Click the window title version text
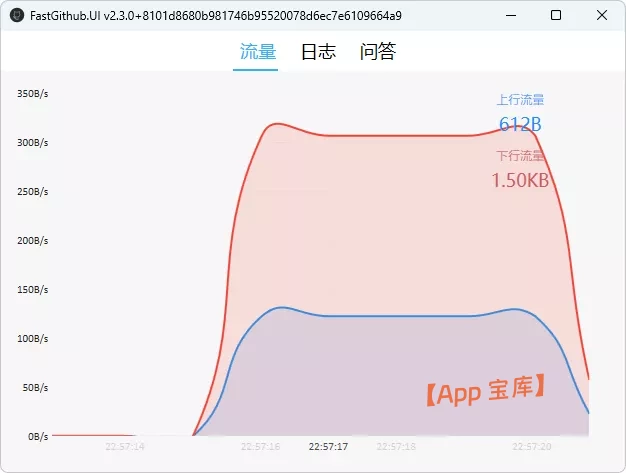The width and height of the screenshot is (626, 473). pos(216,16)
